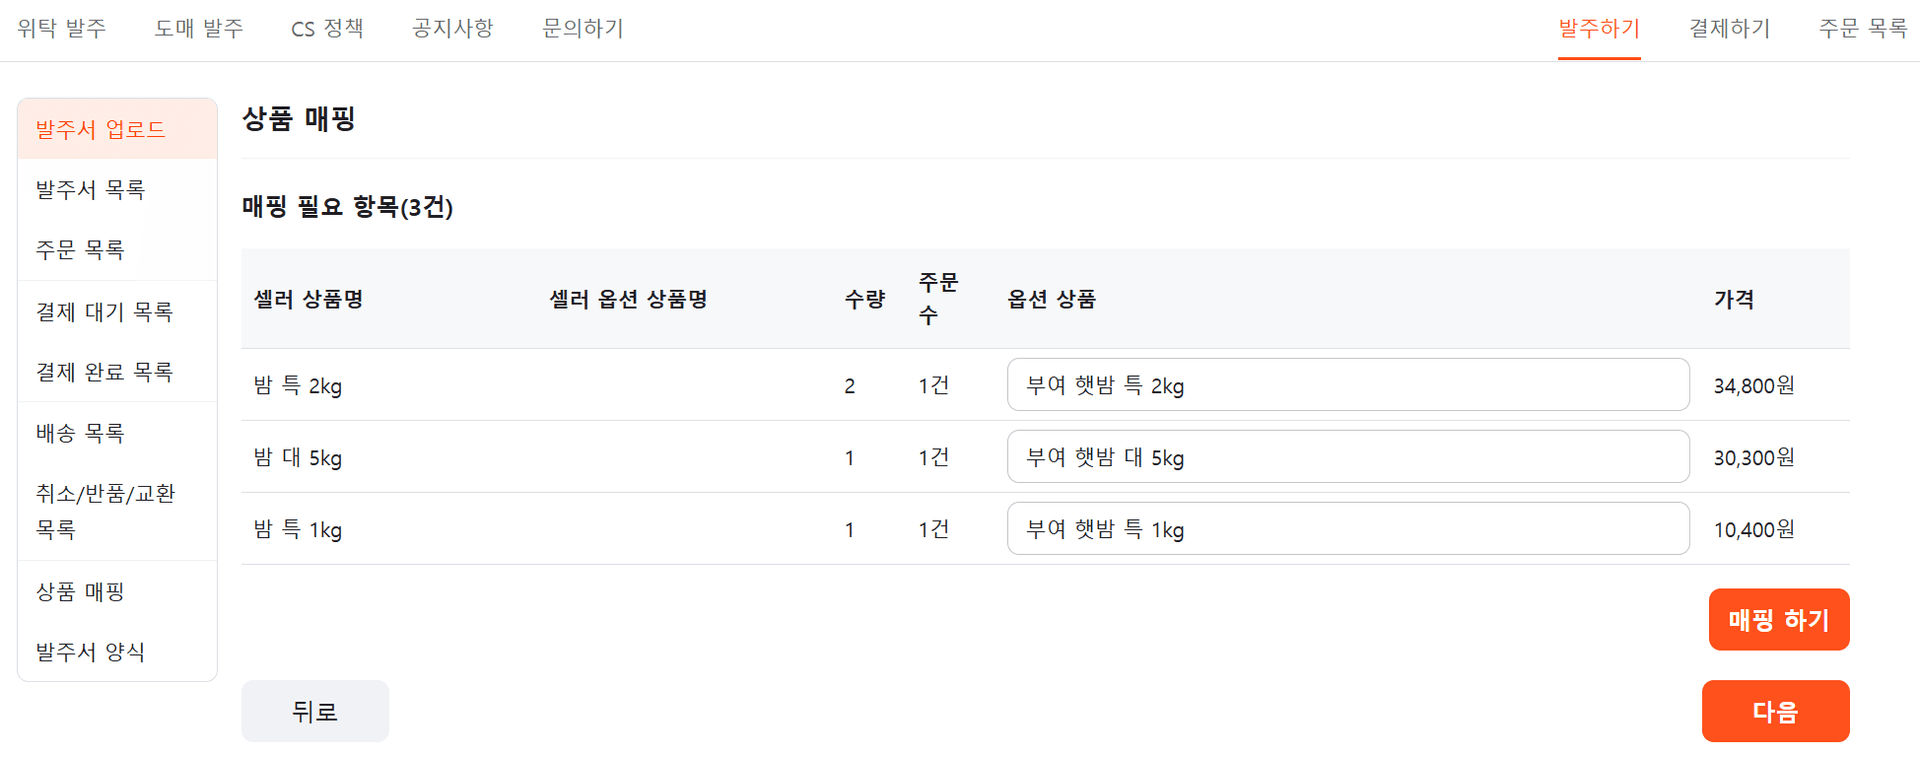Open 취소/반품/교환 목록
Screen dimensions: 1920x757
pos(106,511)
